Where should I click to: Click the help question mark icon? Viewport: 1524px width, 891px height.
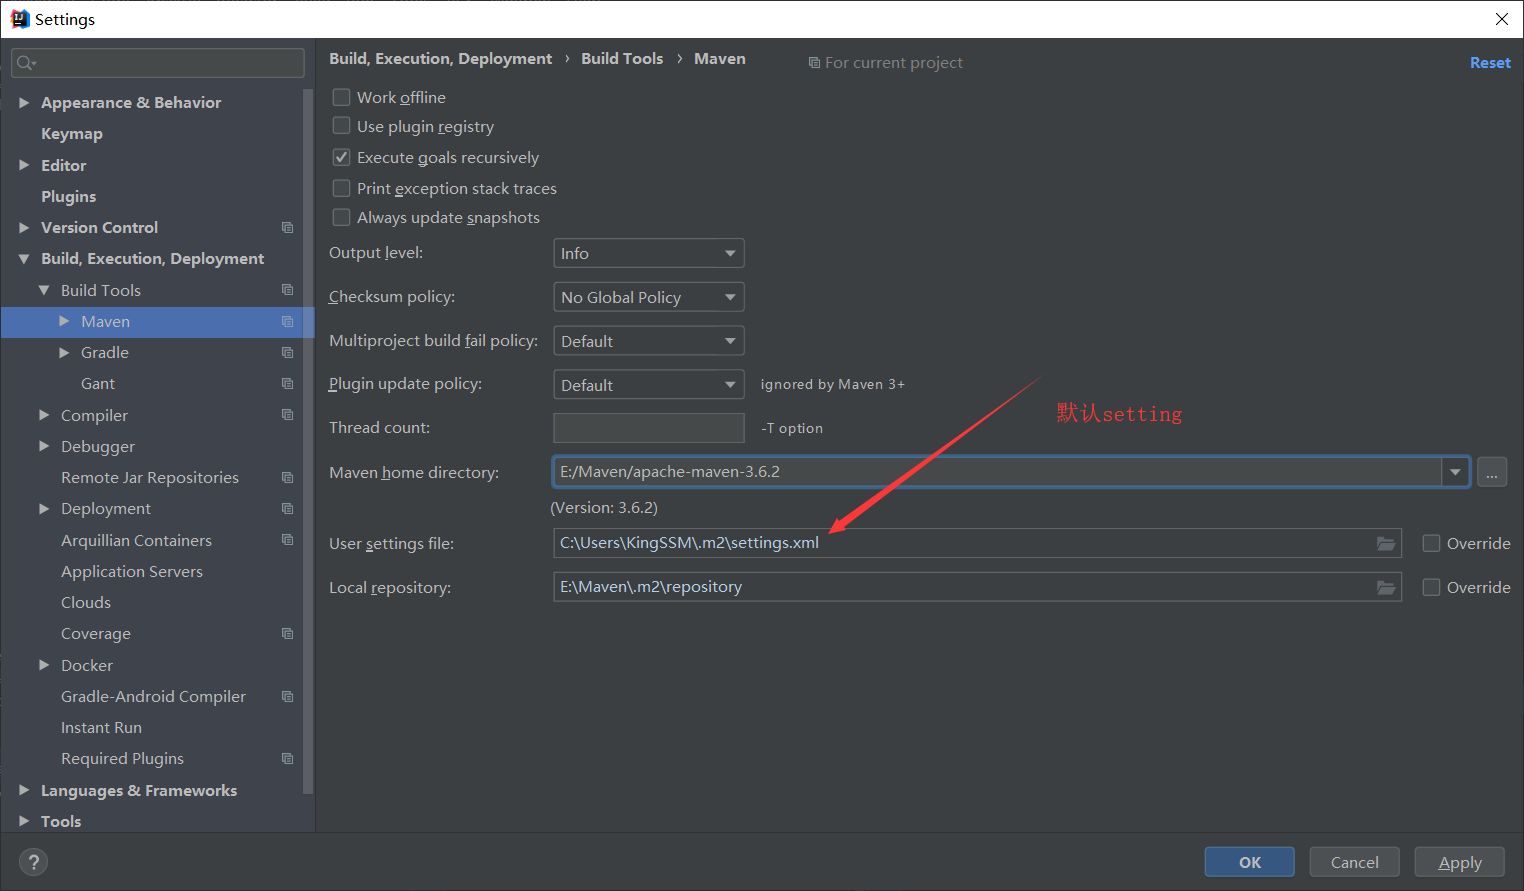coord(33,862)
